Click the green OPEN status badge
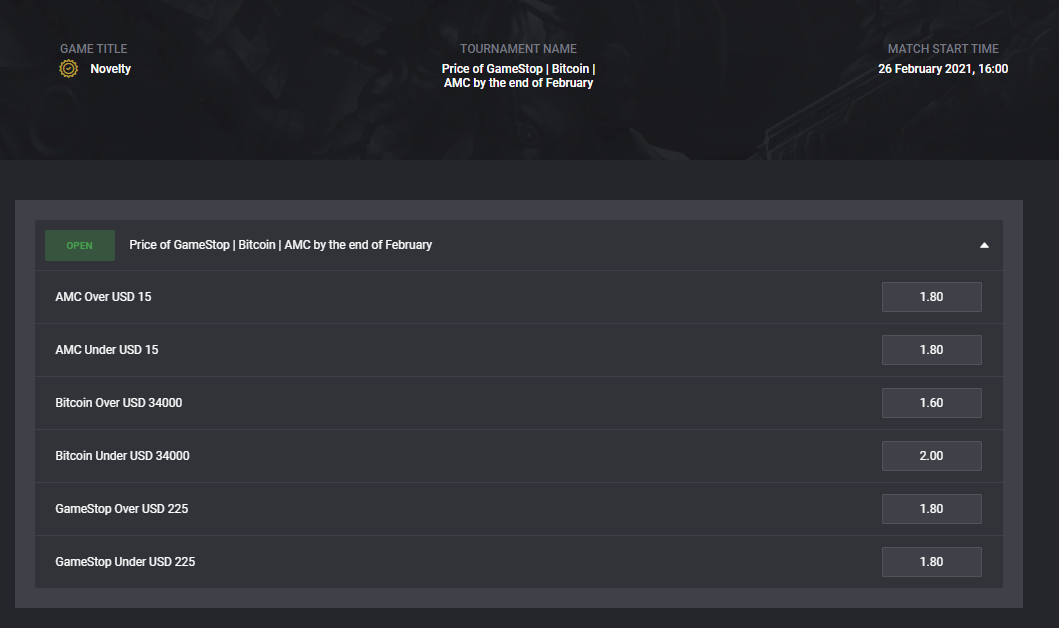 click(80, 246)
